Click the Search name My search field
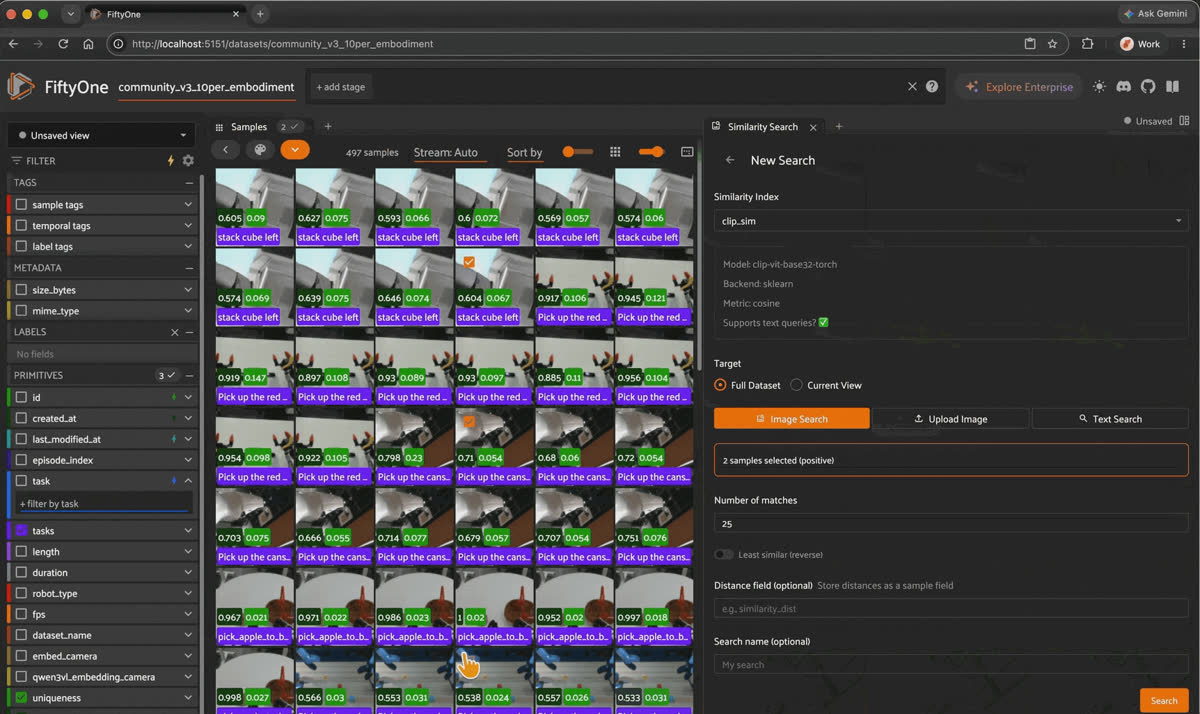The image size is (1200, 714). coord(951,665)
